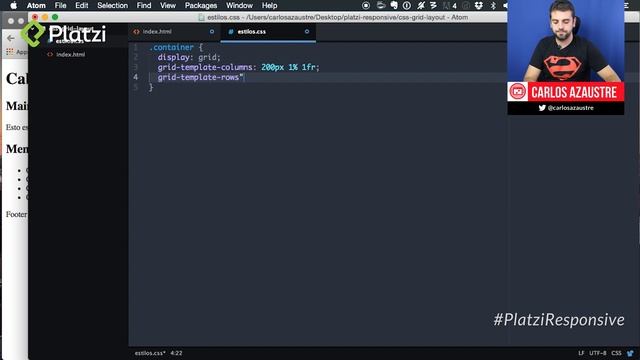Click line number 4 in the gutter
This screenshot has width=640, height=360.
pos(136,77)
